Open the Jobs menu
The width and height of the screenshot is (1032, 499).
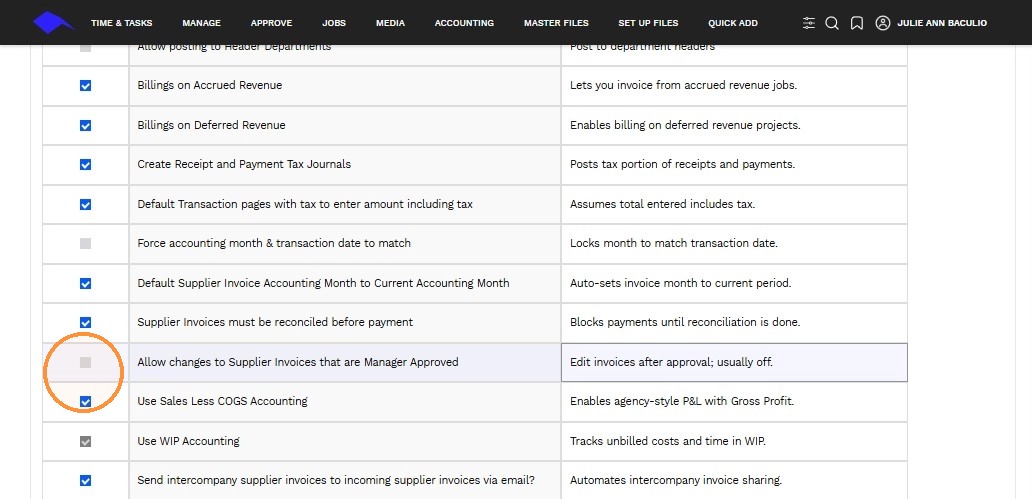334,23
